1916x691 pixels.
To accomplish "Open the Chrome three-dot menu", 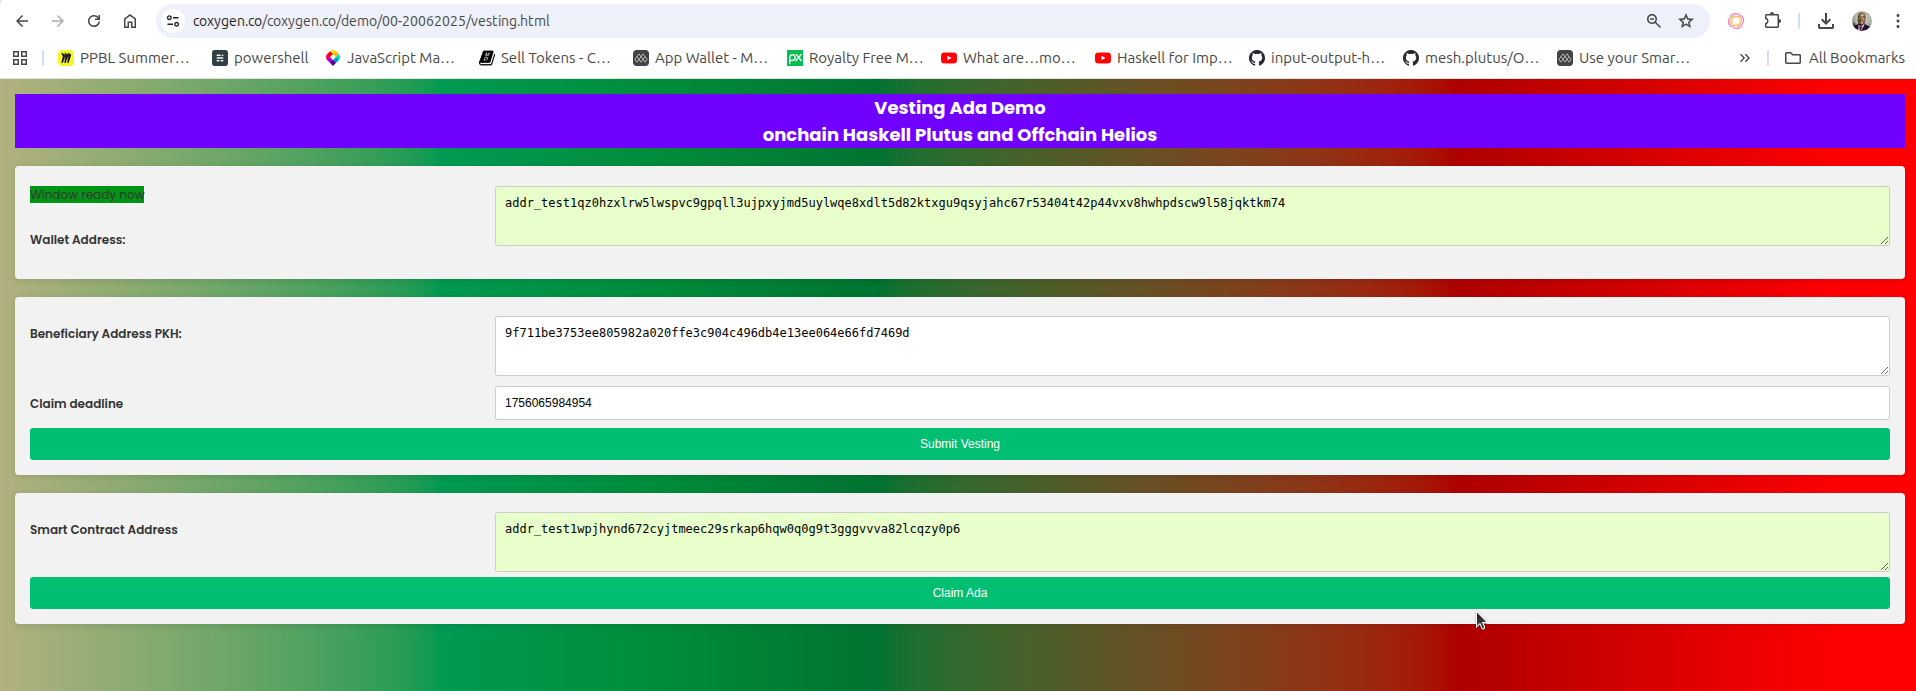I will click(1897, 21).
